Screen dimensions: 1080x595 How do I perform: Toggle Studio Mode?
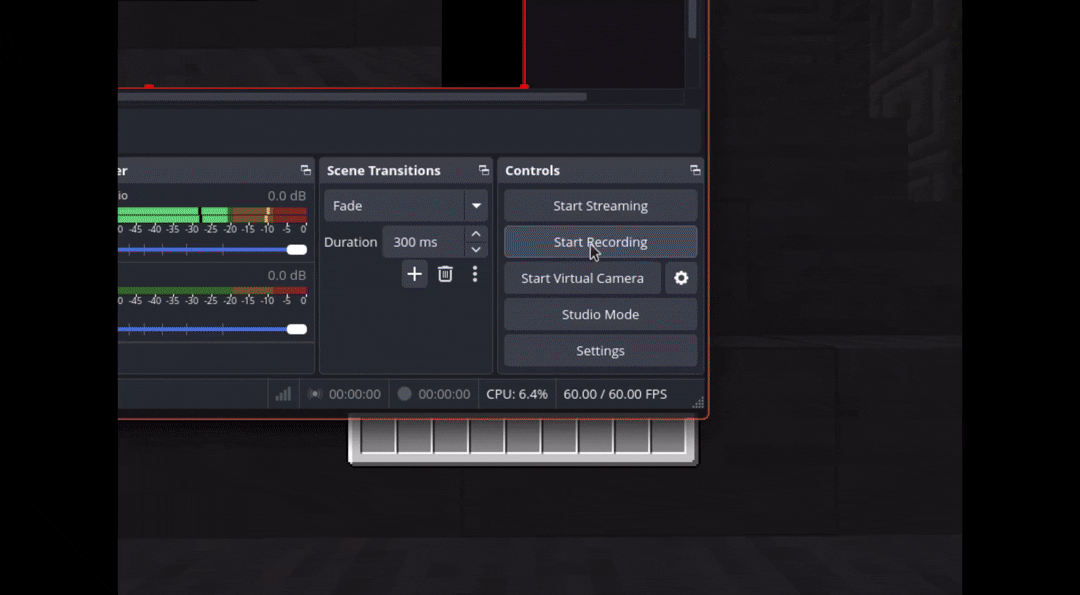pyautogui.click(x=600, y=314)
